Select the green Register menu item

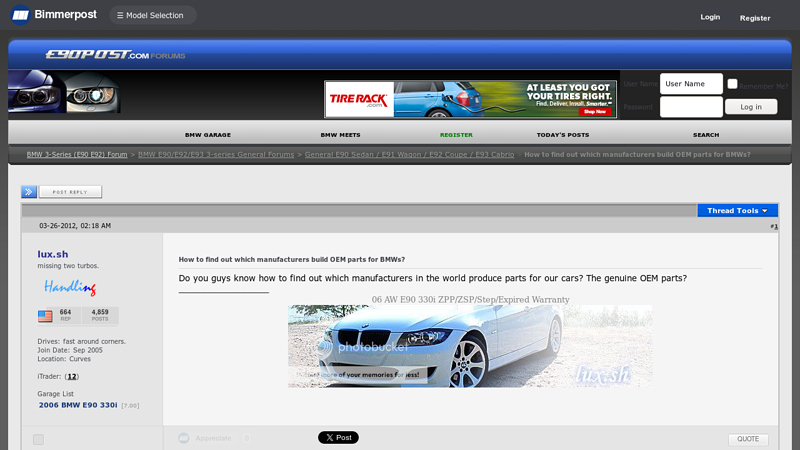[456, 135]
